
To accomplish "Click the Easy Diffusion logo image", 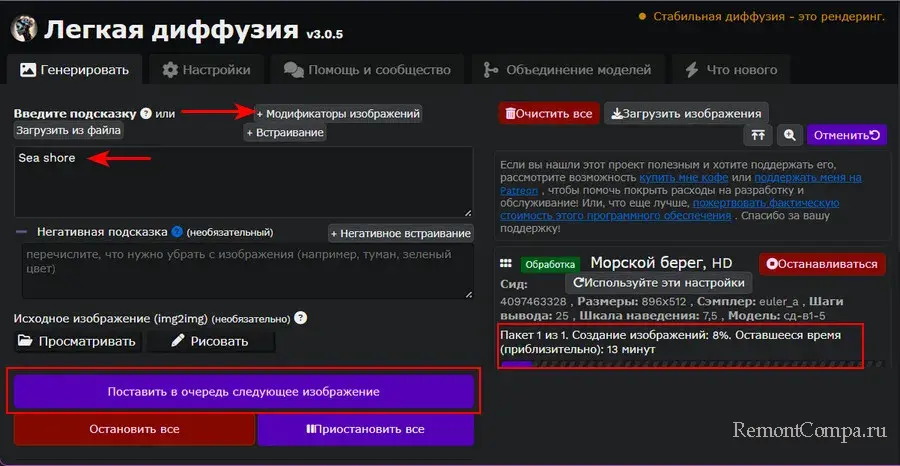I will [x=24, y=28].
